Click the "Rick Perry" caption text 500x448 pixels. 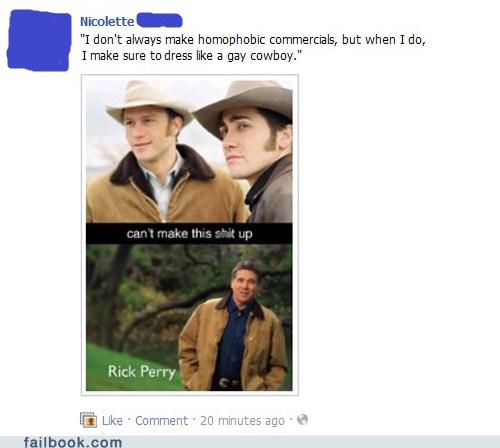tap(142, 372)
